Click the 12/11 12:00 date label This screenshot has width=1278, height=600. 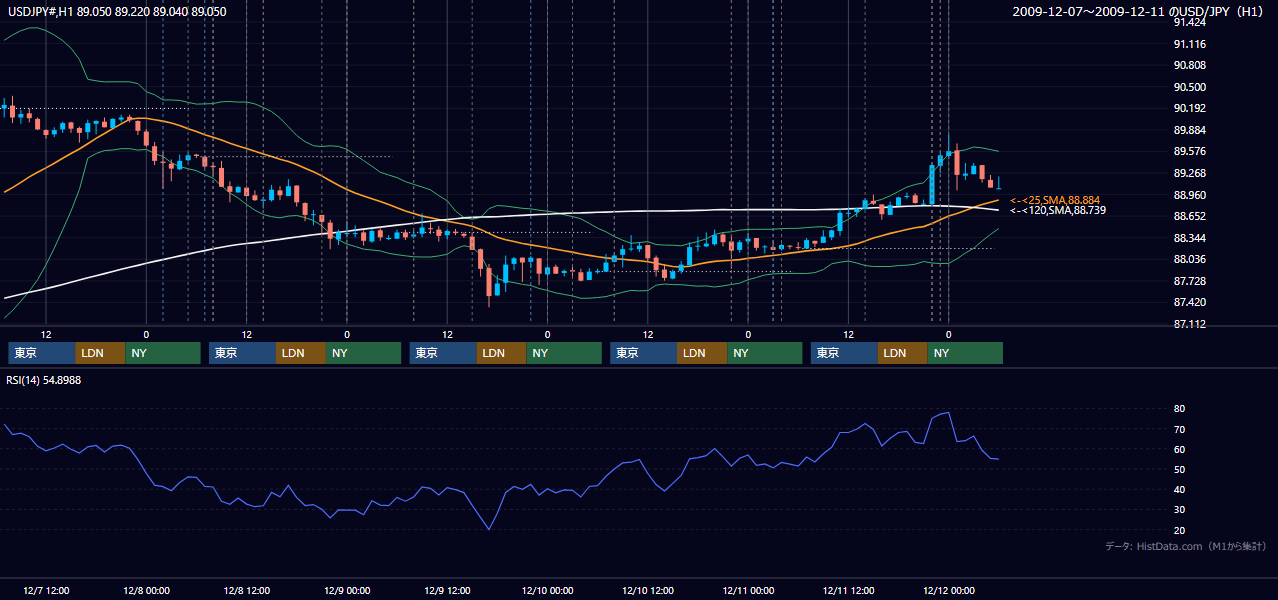pyautogui.click(x=848, y=590)
